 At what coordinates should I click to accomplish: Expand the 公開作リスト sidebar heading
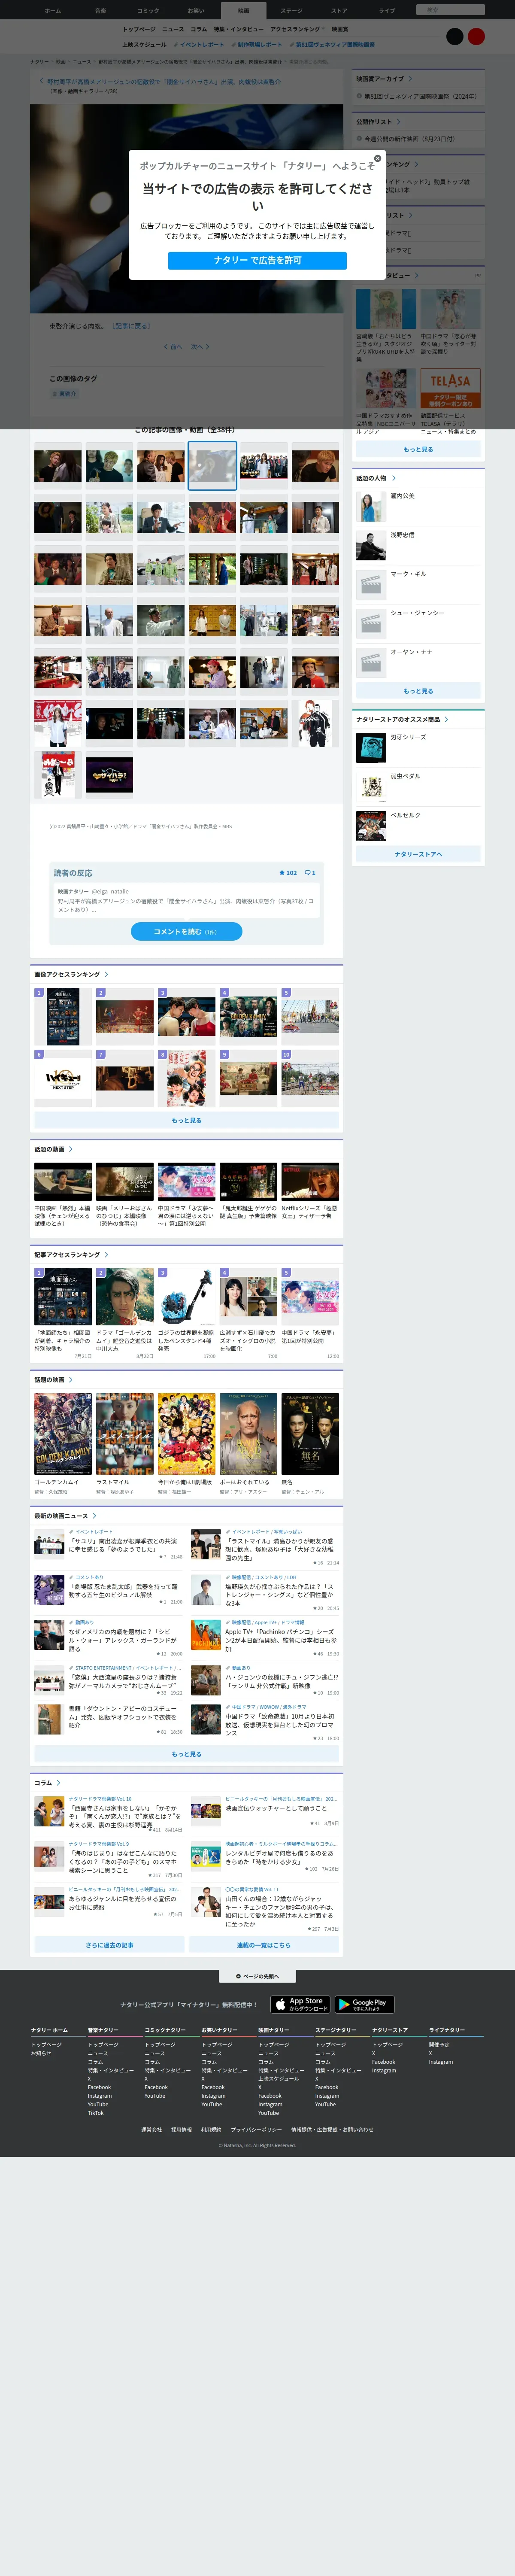coord(378,122)
